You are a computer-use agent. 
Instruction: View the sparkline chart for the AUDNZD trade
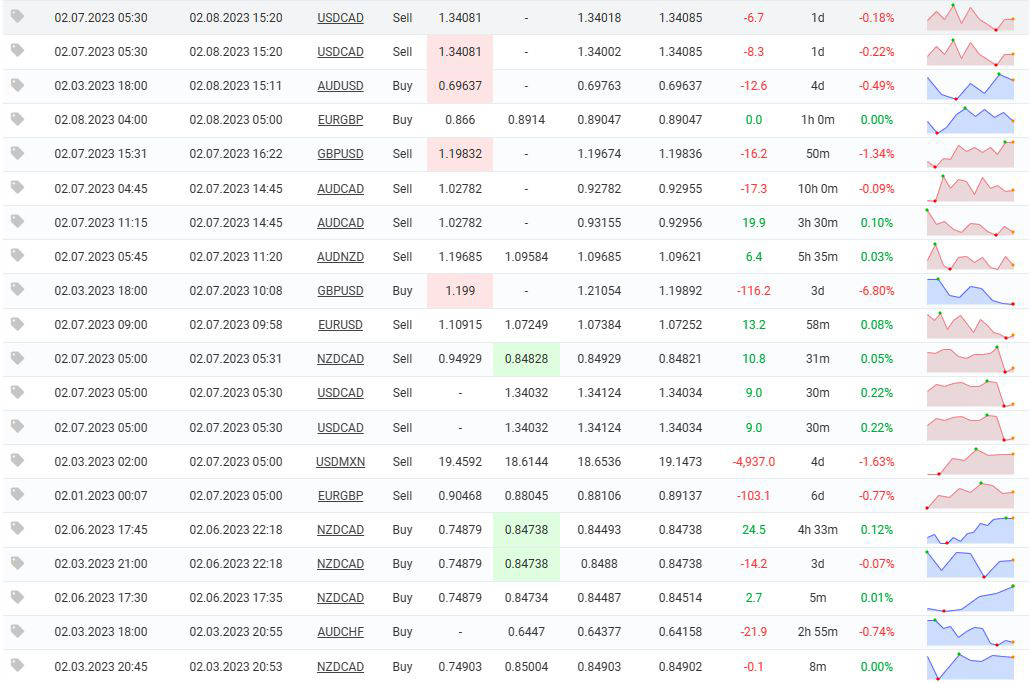point(970,256)
